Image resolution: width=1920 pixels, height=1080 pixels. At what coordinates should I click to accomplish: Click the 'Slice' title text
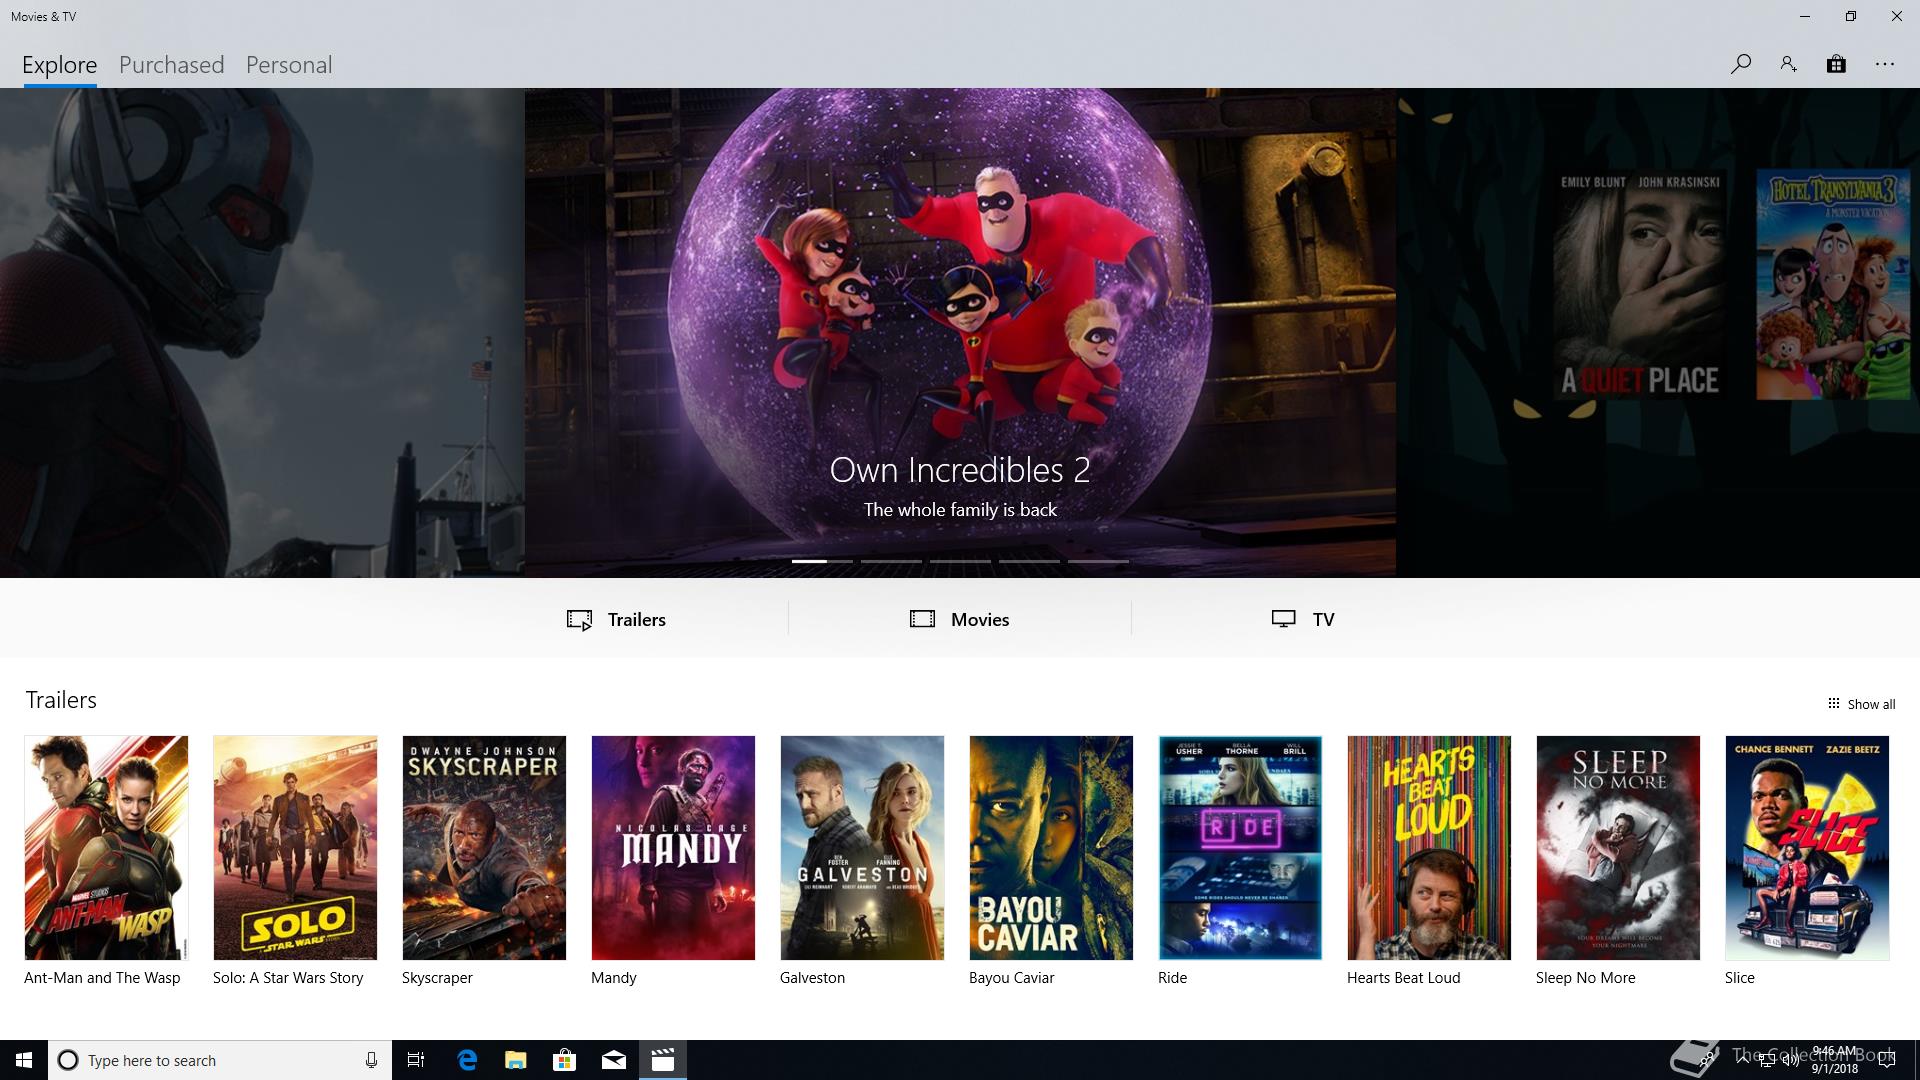(1739, 978)
